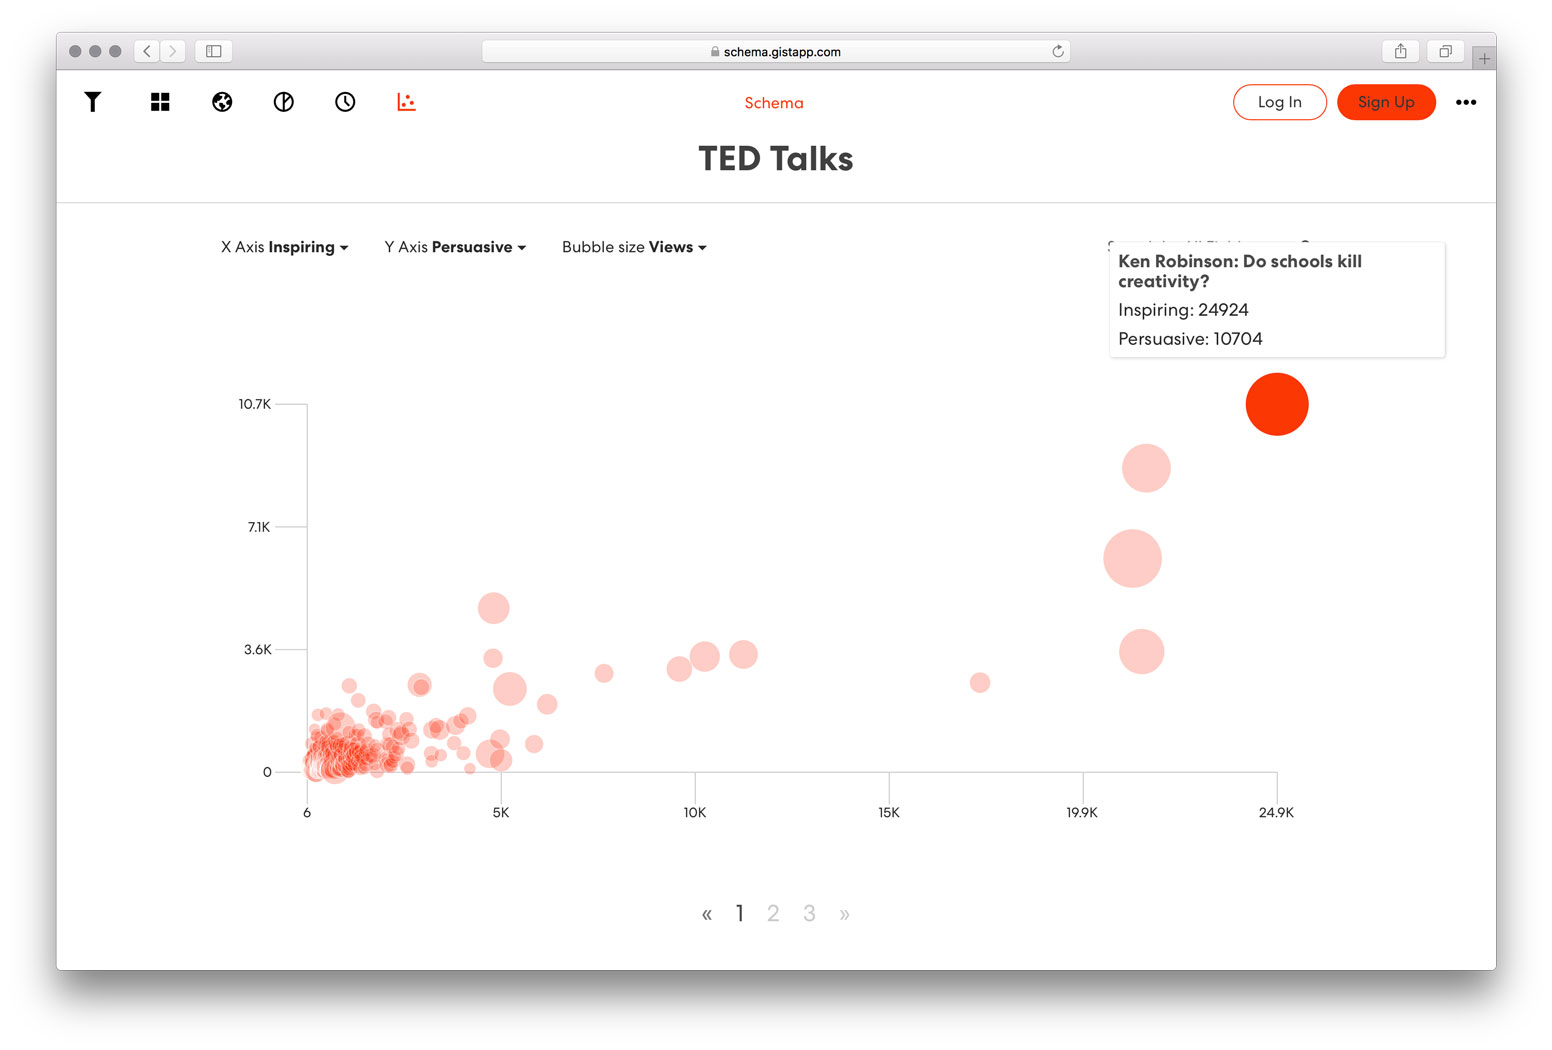This screenshot has width=1552, height=1050.
Task: Select the highlighted Ken Robinson bubble
Action: tap(1277, 404)
